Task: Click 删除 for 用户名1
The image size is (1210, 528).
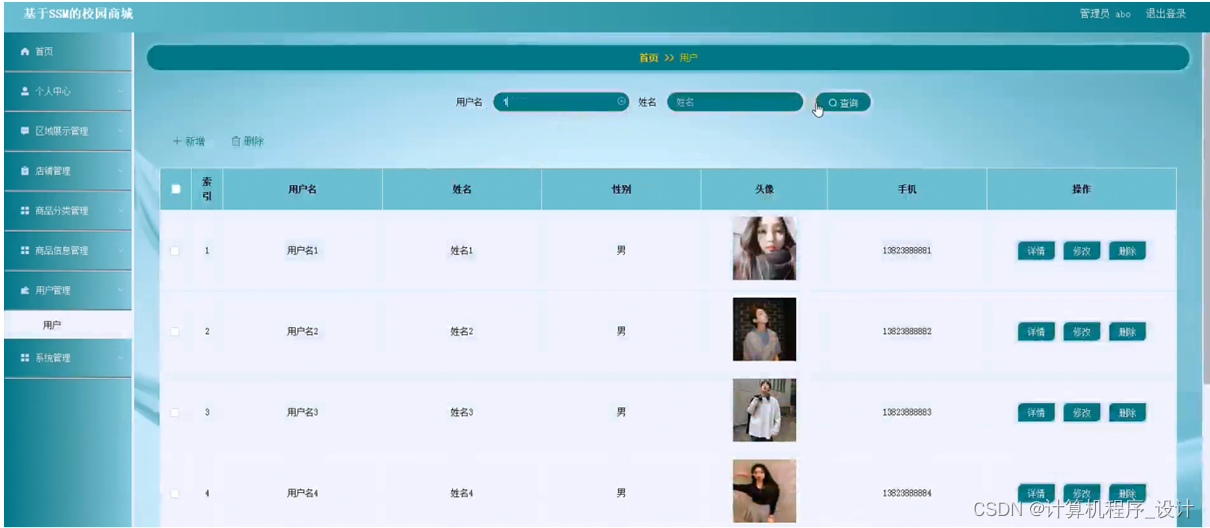Action: click(1127, 251)
